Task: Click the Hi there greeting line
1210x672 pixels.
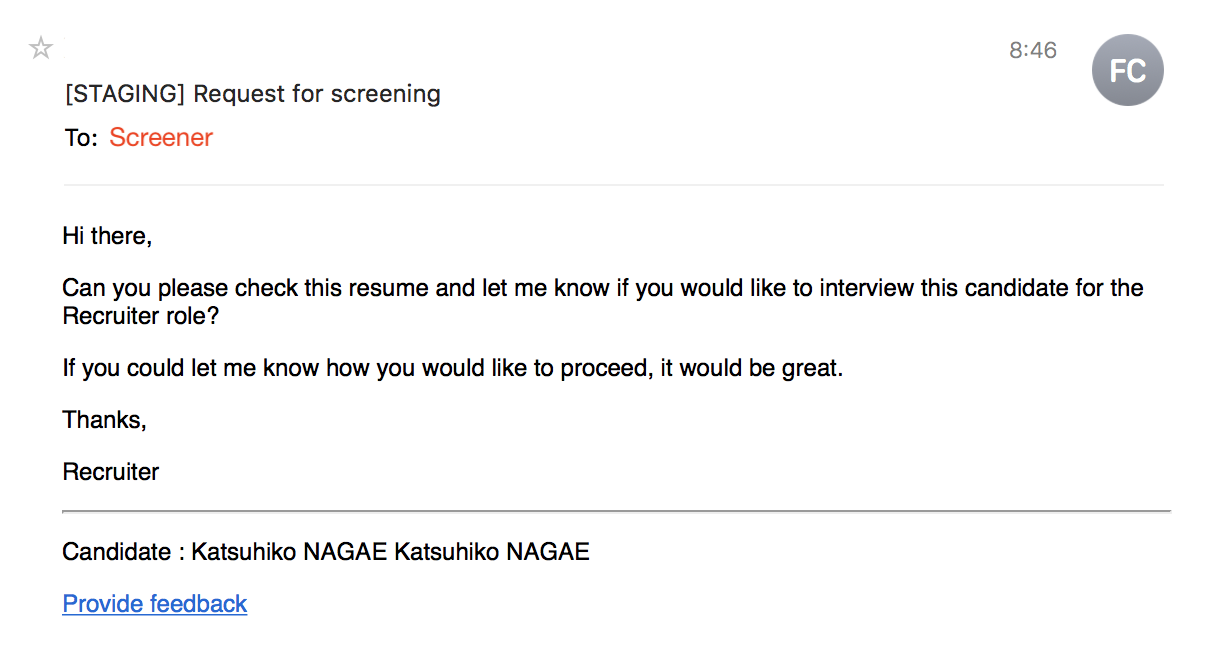Action: (x=107, y=237)
